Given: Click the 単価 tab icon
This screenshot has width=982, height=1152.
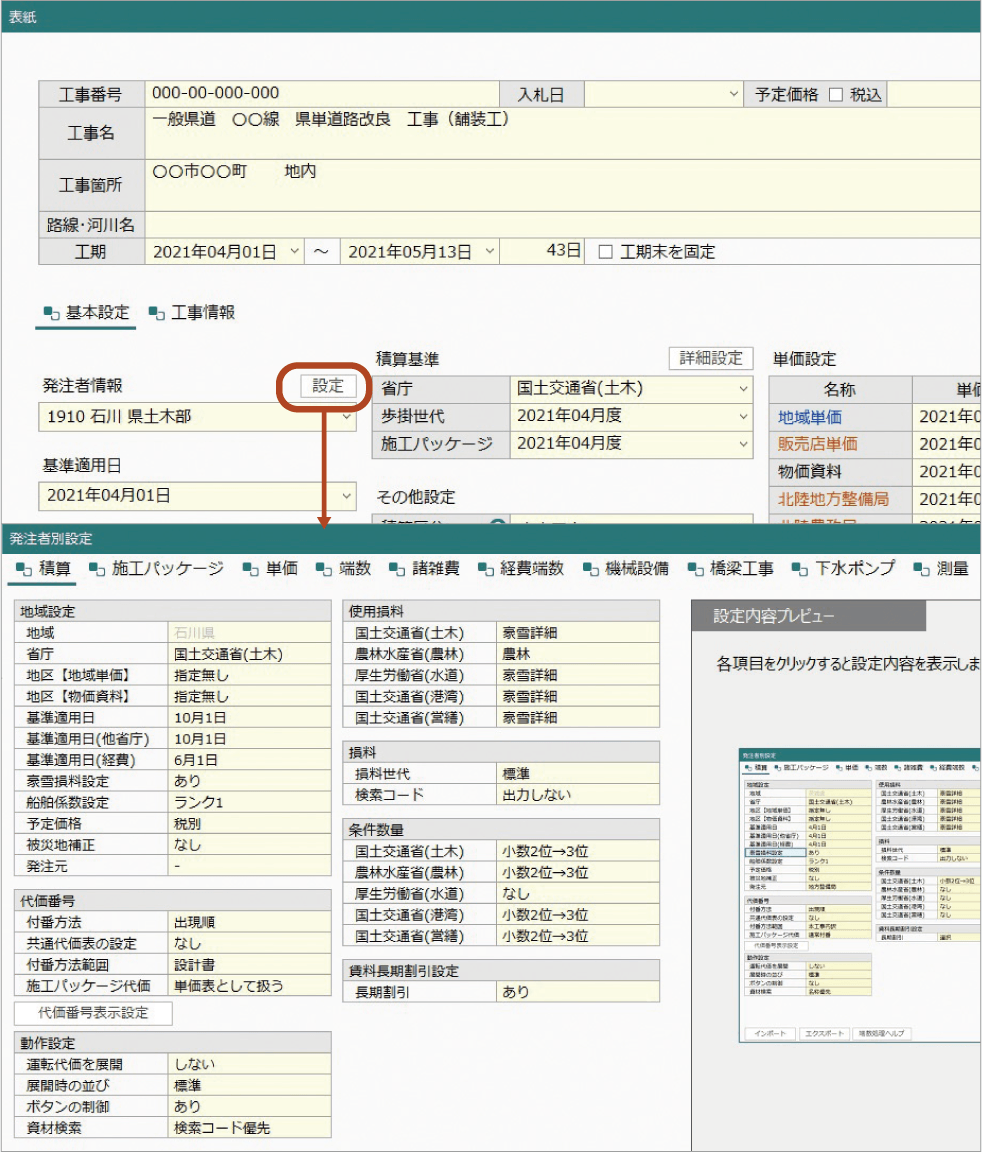Looking at the screenshot, I should pyautogui.click(x=250, y=569).
